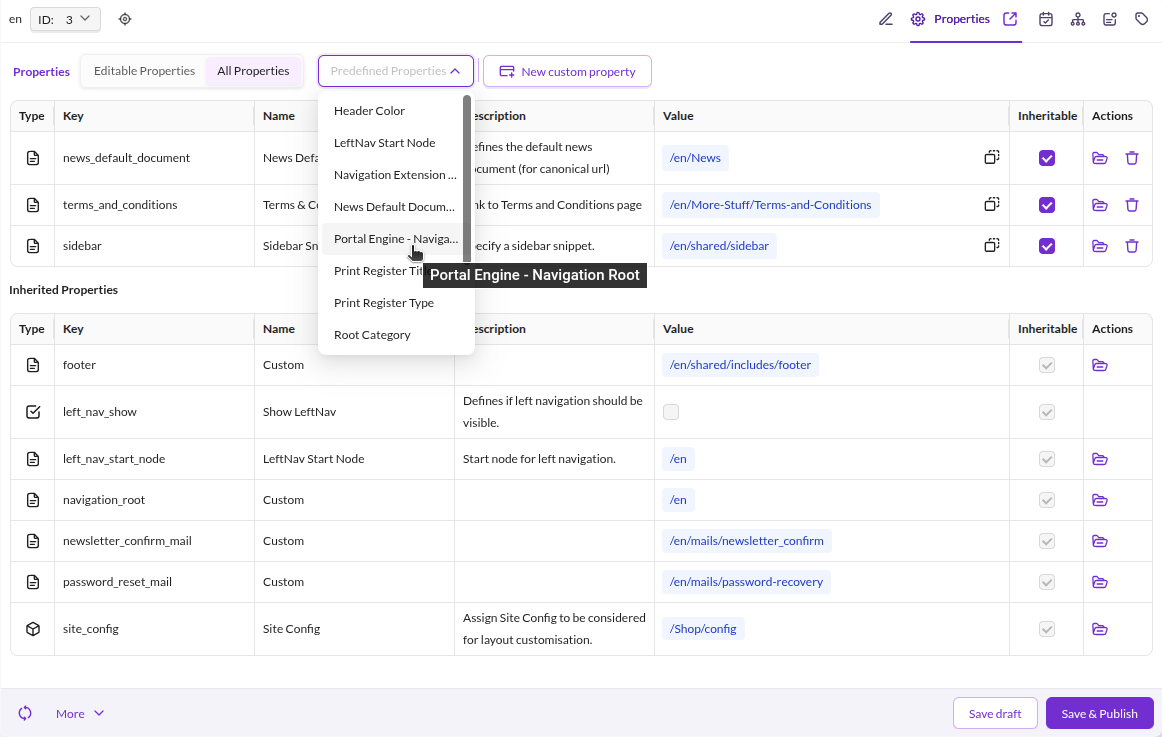Toggle the left_nav_show value checkbox
1162x737 pixels.
(x=671, y=412)
